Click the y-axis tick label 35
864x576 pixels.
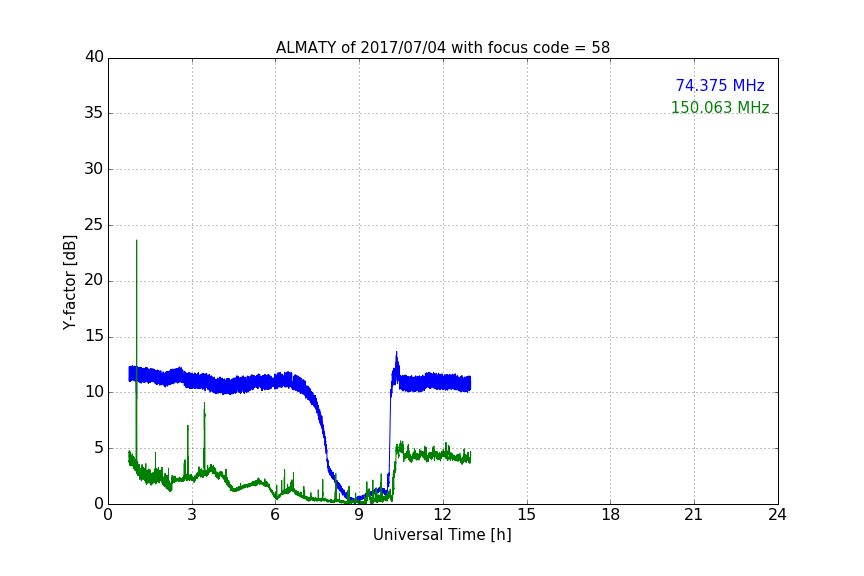[x=94, y=113]
